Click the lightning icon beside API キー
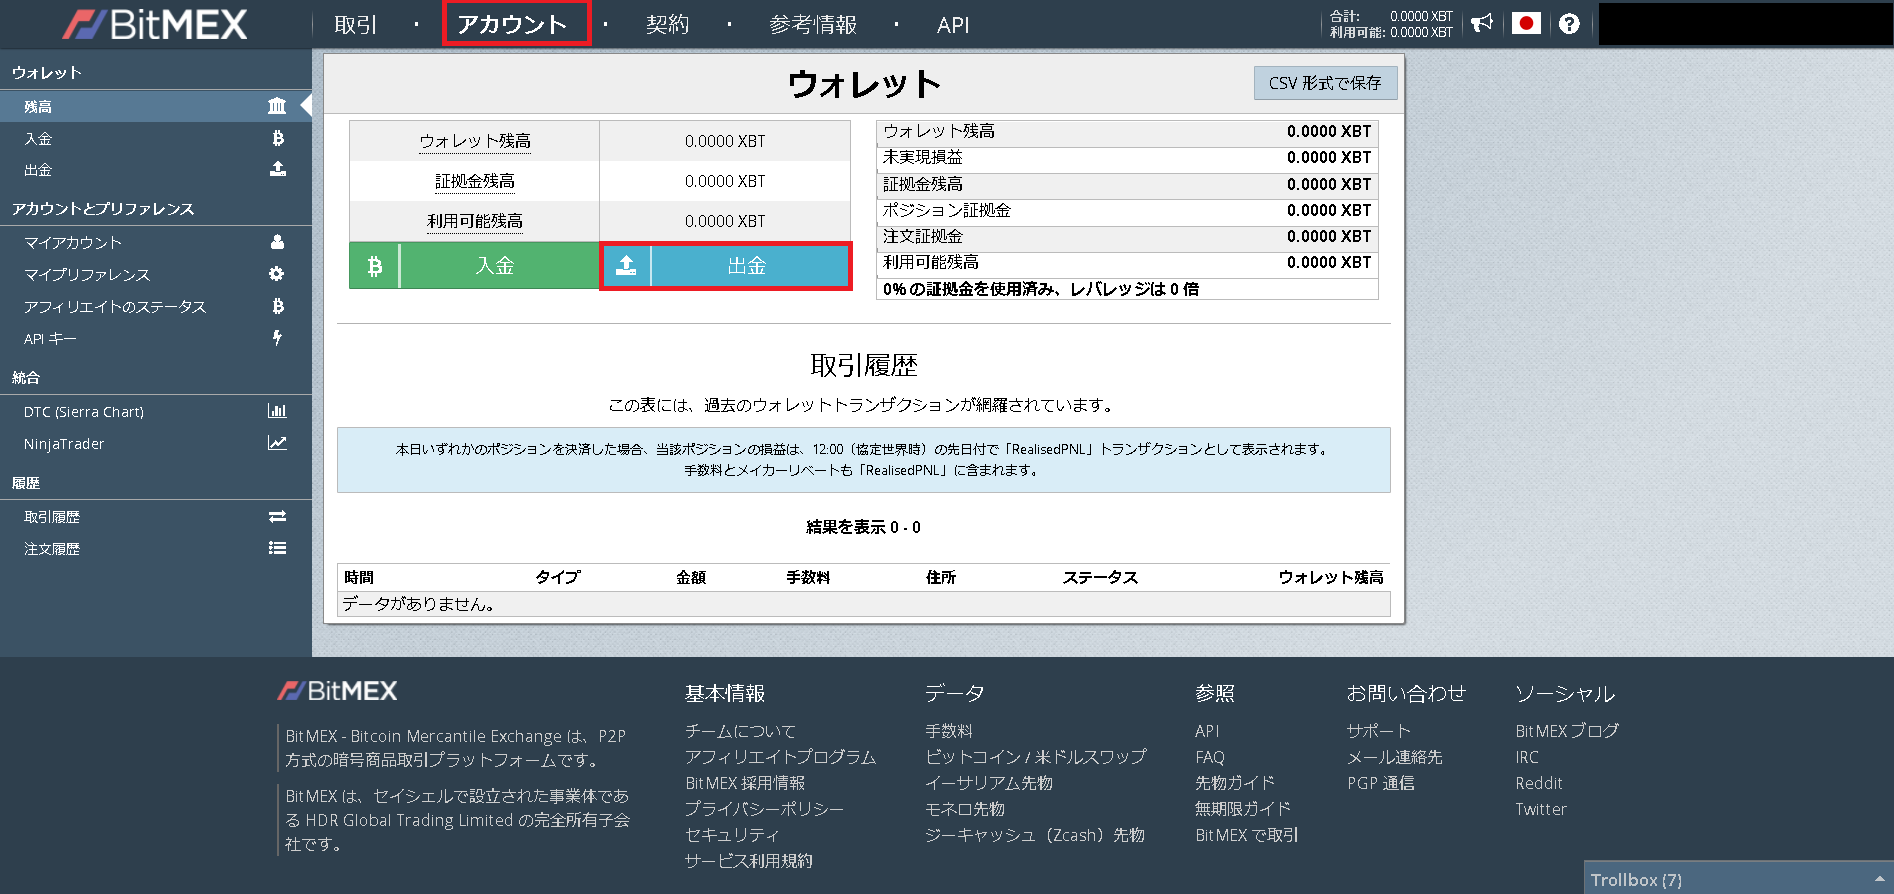 [x=277, y=338]
